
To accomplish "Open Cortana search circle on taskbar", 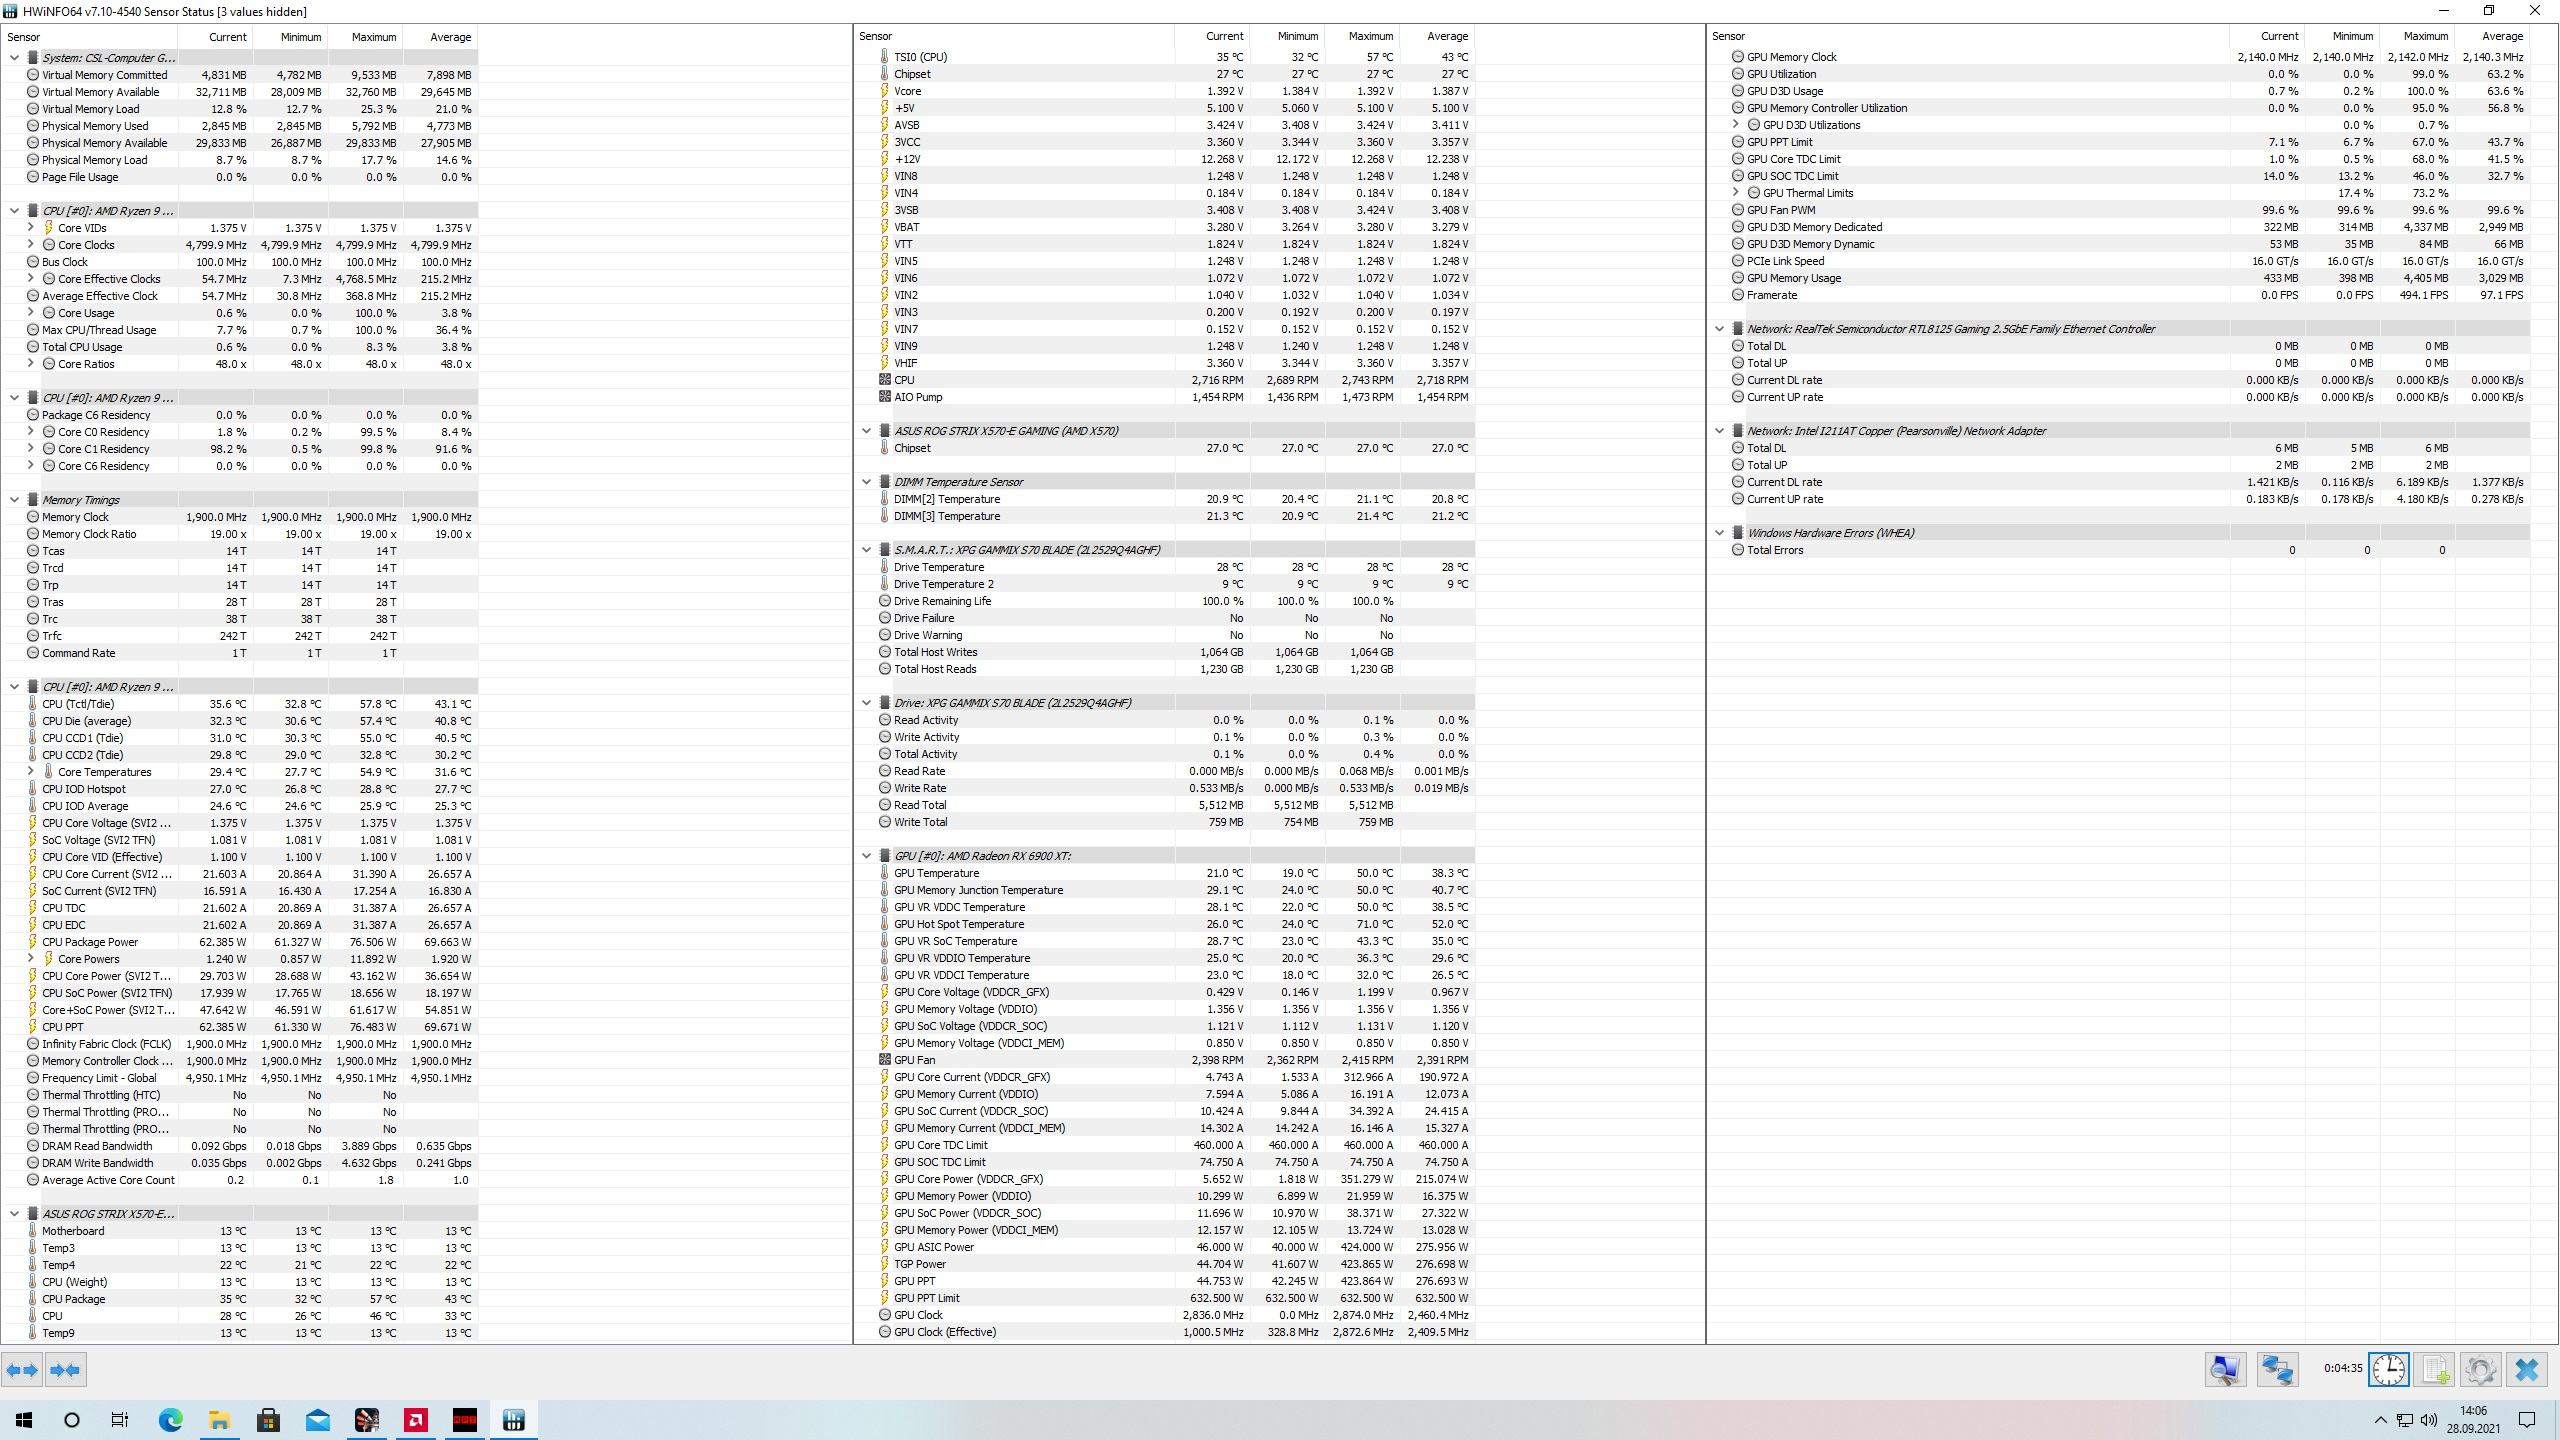I will (x=72, y=1420).
